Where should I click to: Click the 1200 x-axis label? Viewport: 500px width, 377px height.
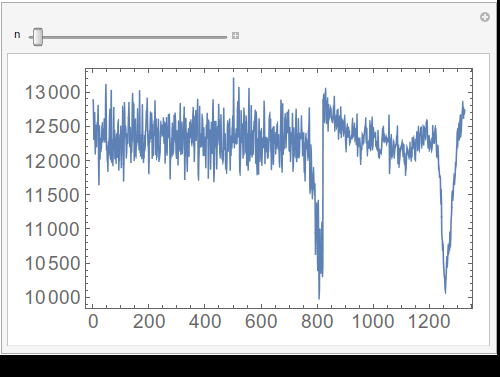429,322
